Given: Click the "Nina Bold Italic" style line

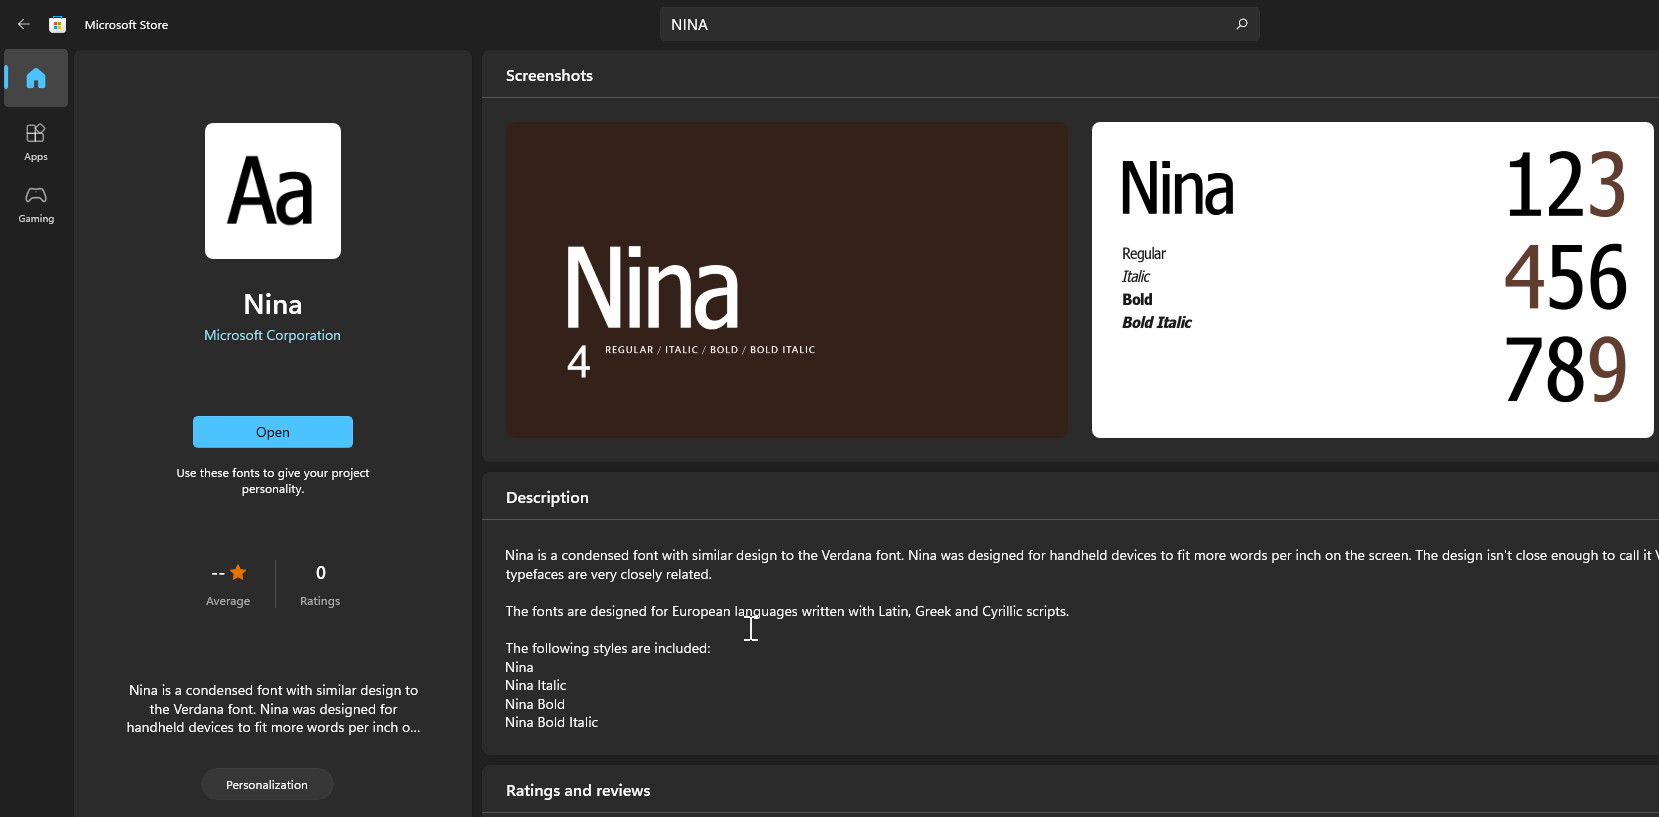Looking at the screenshot, I should [x=552, y=722].
